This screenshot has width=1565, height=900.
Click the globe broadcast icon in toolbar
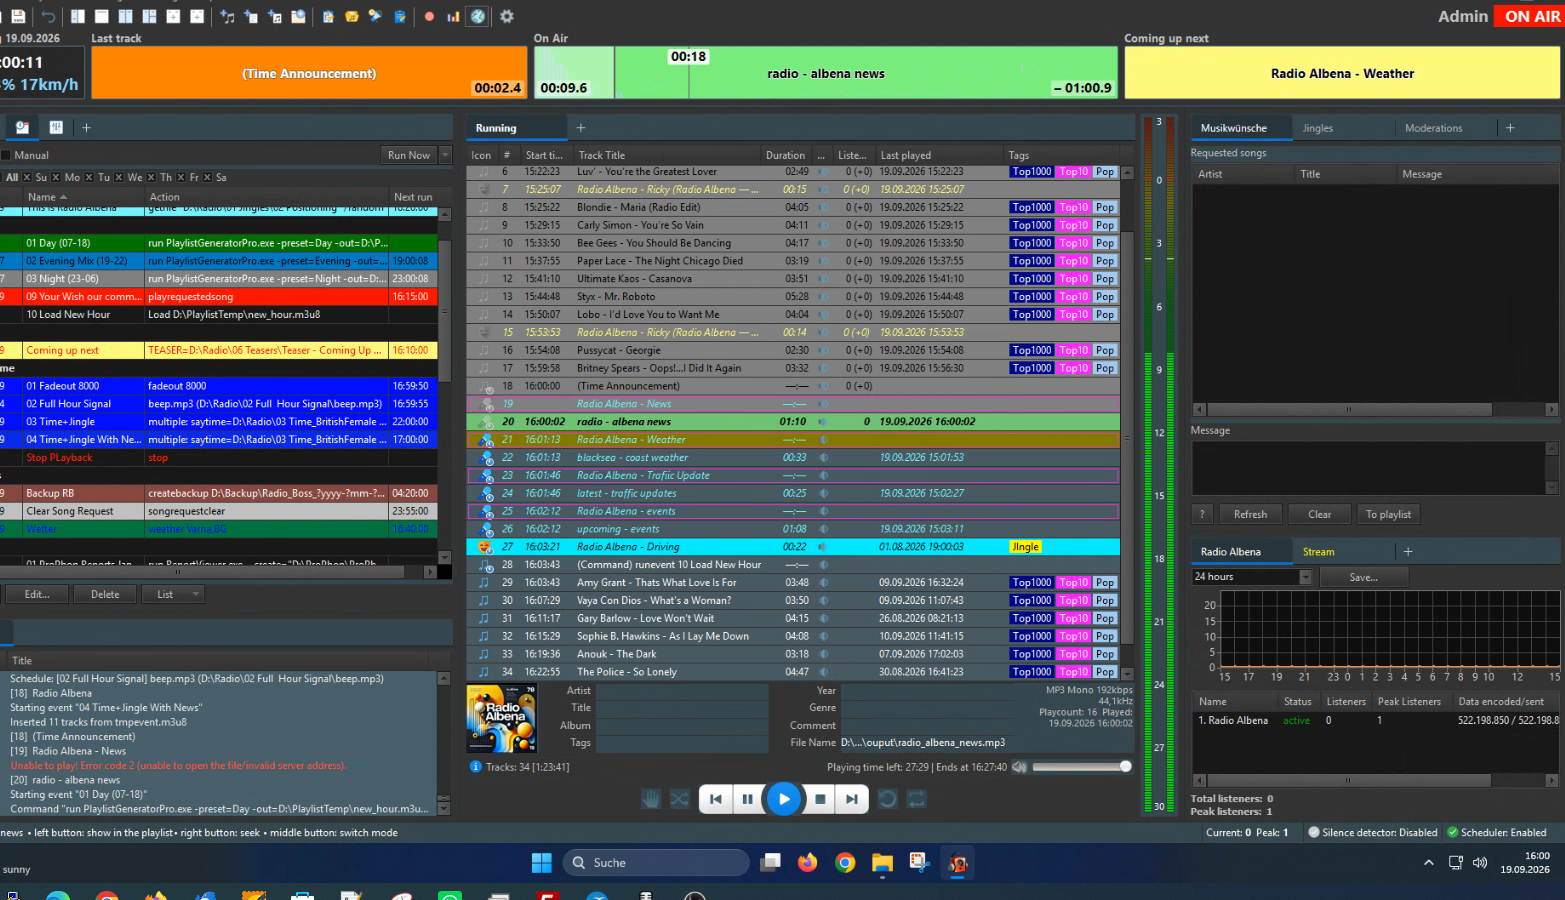(x=478, y=16)
